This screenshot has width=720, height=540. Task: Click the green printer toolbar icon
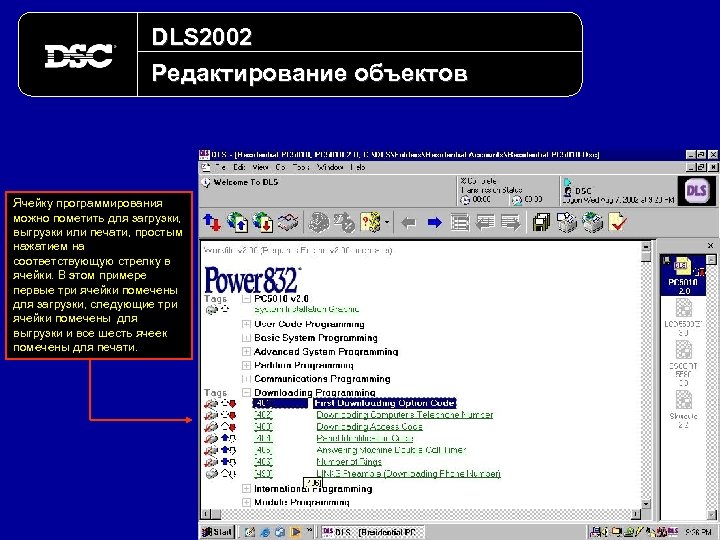pos(592,223)
